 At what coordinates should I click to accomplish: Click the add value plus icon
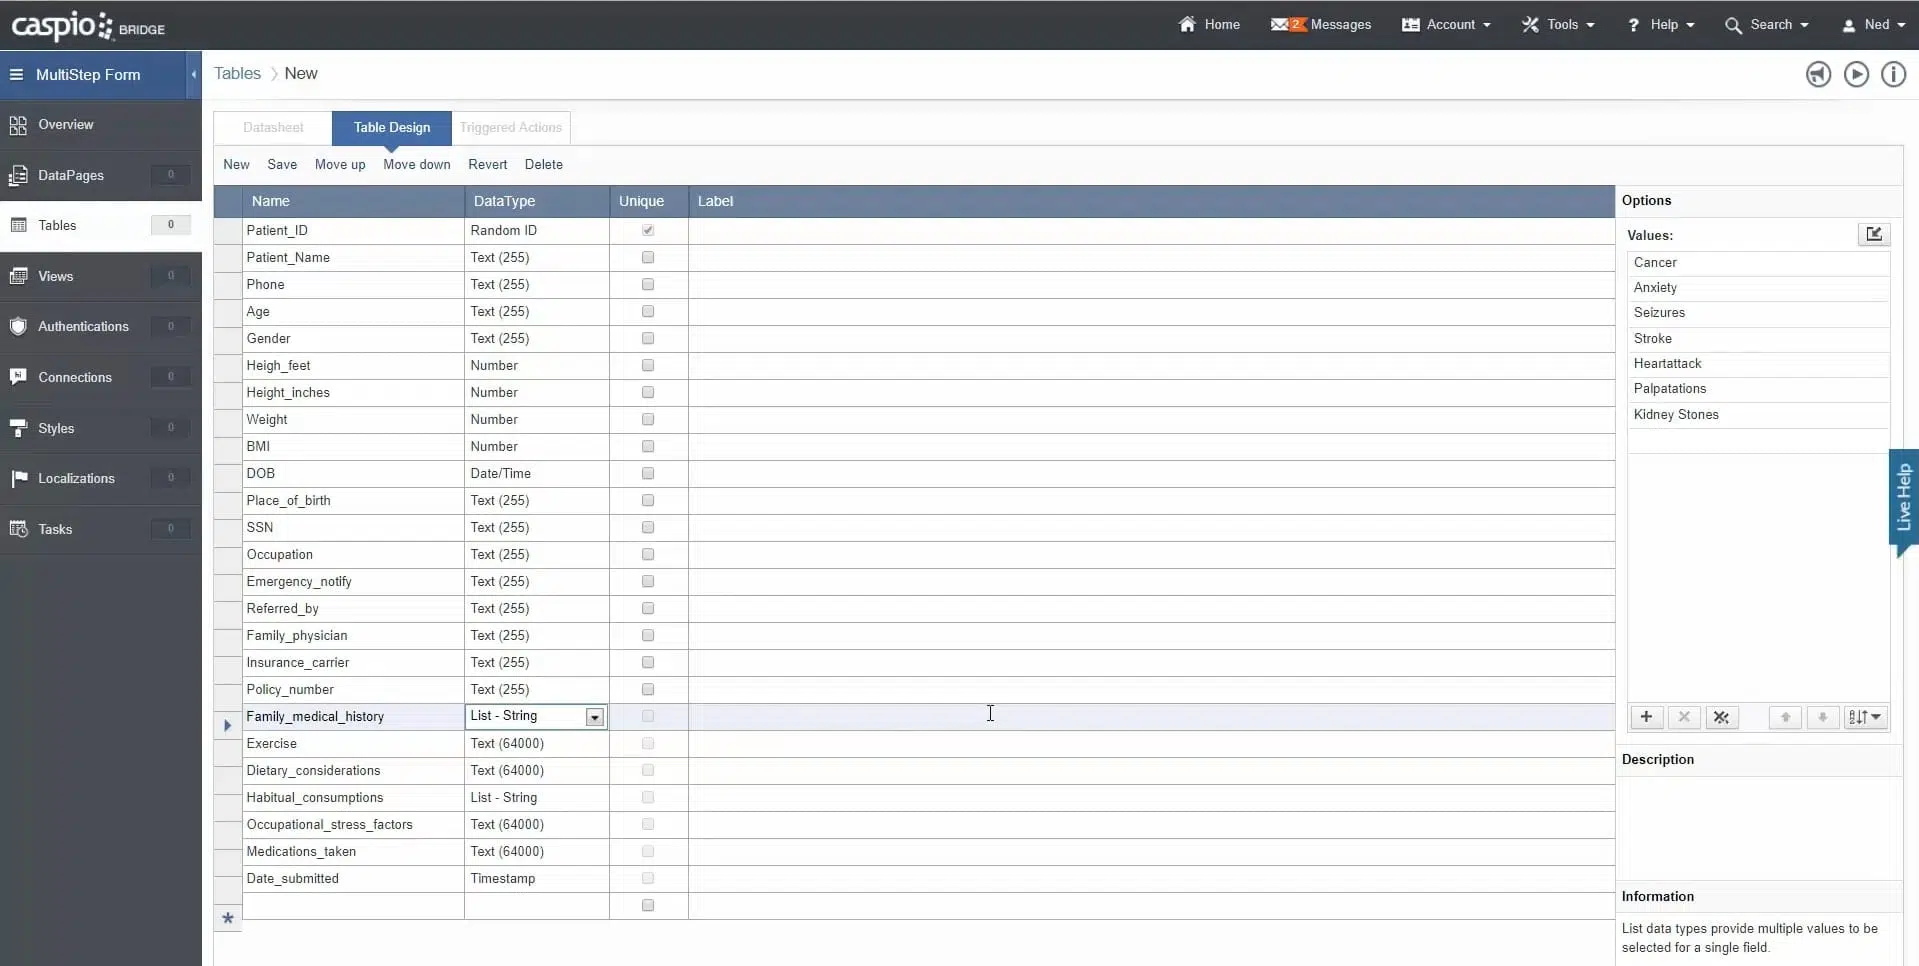[x=1646, y=717]
